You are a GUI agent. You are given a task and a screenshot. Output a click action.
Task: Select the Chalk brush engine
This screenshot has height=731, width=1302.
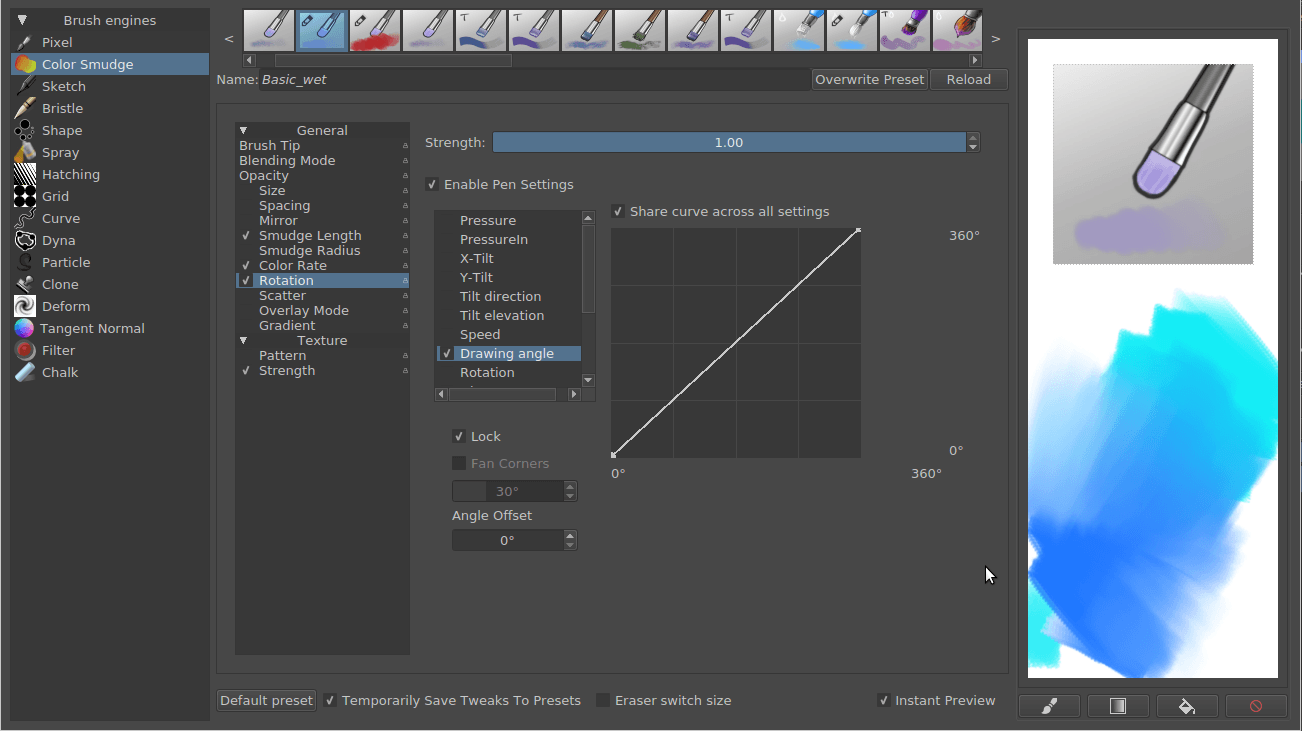(58, 372)
